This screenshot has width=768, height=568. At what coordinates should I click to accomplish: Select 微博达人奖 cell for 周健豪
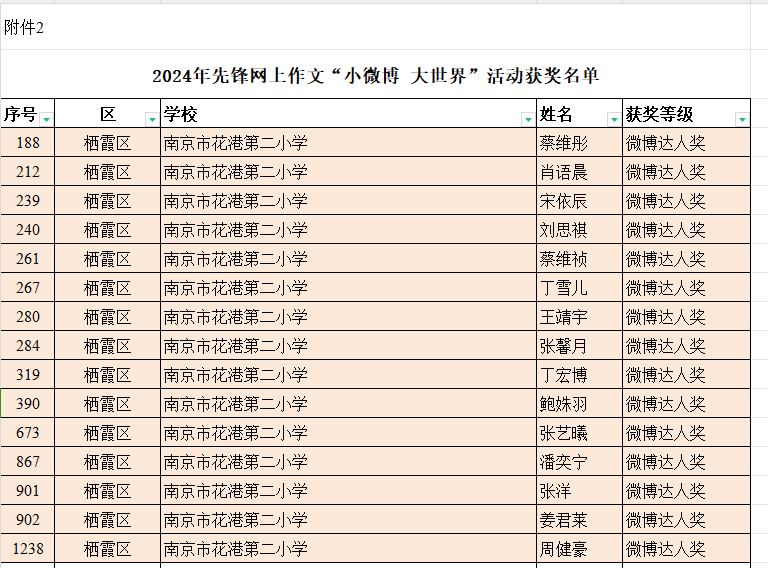(x=686, y=548)
